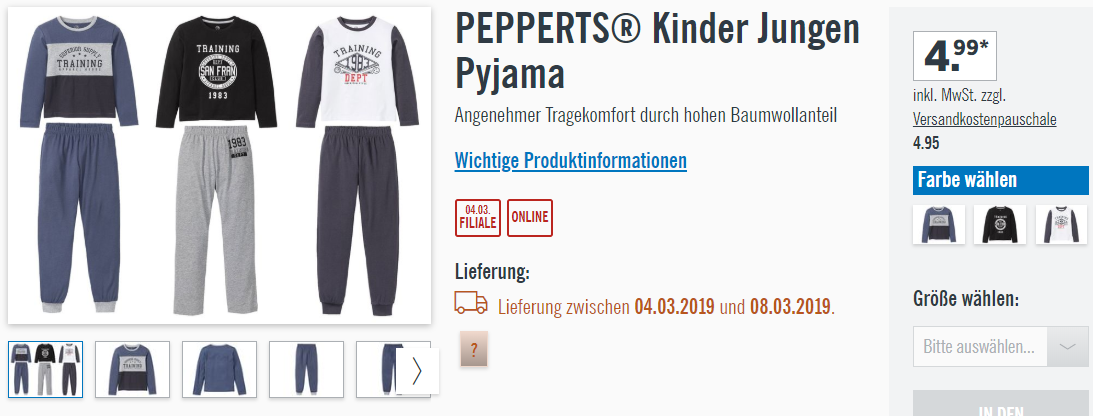Image resolution: width=1093 pixels, height=416 pixels.
Task: Click the delivery truck icon
Action: pos(471,302)
